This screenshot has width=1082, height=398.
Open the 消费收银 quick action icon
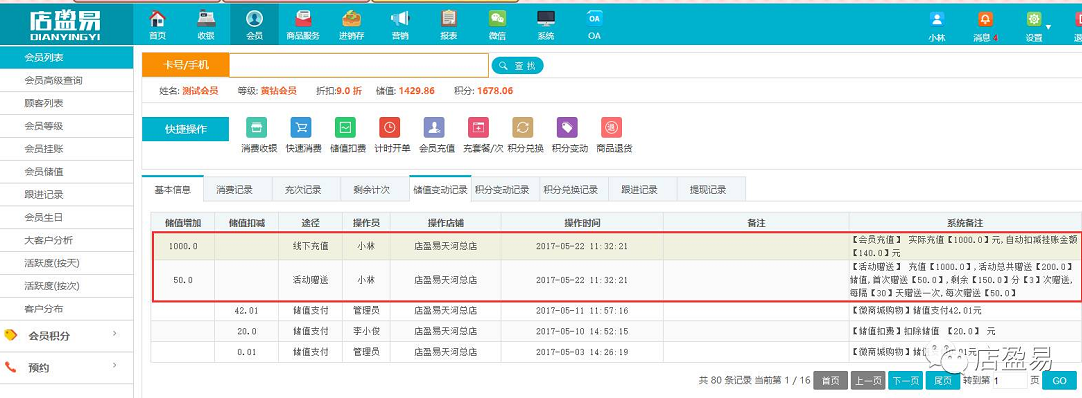coord(257,128)
